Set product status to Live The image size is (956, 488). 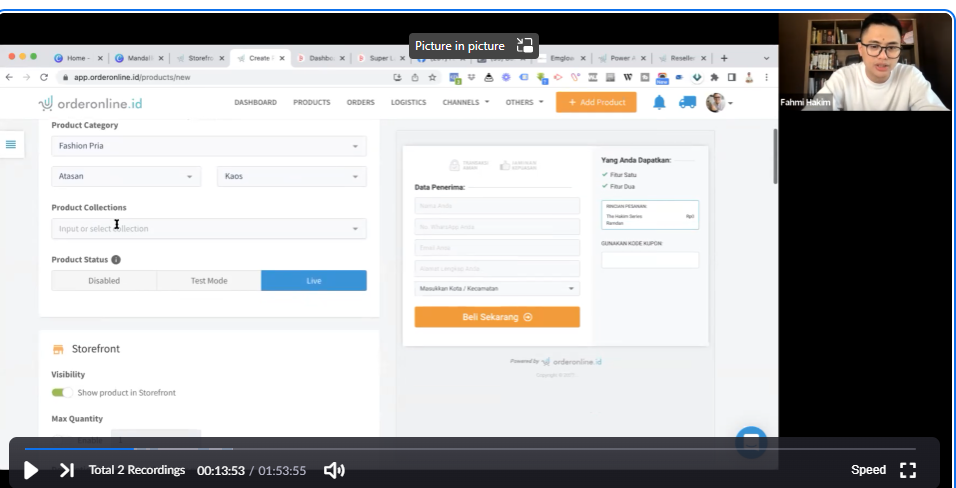(314, 281)
